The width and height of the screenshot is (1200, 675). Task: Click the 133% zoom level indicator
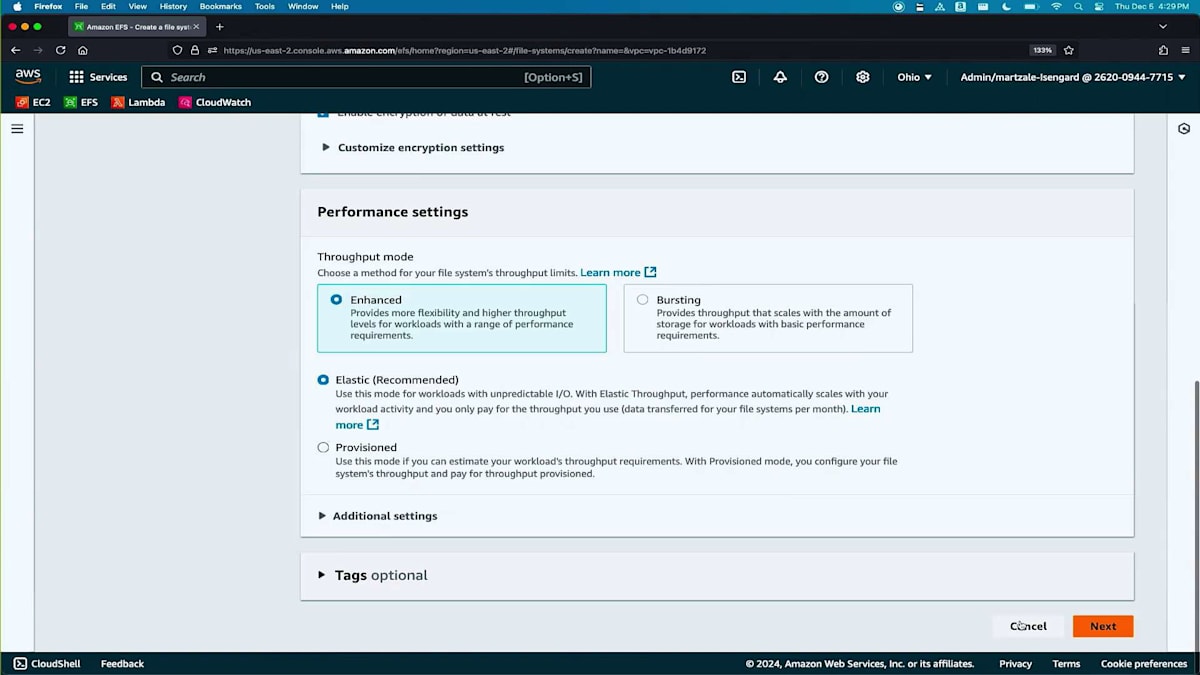coord(1042,50)
